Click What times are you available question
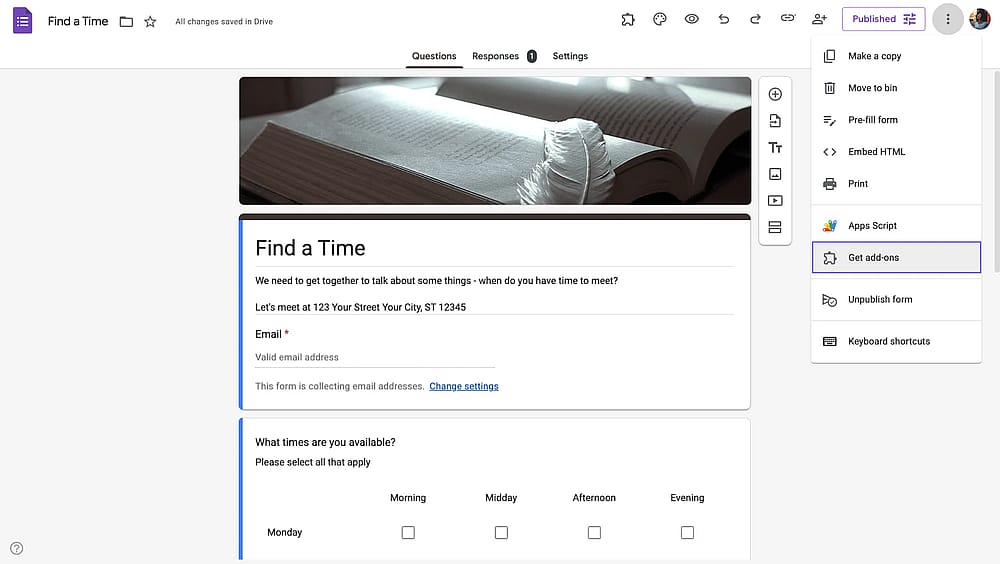The image size is (1000, 564). [x=325, y=442]
